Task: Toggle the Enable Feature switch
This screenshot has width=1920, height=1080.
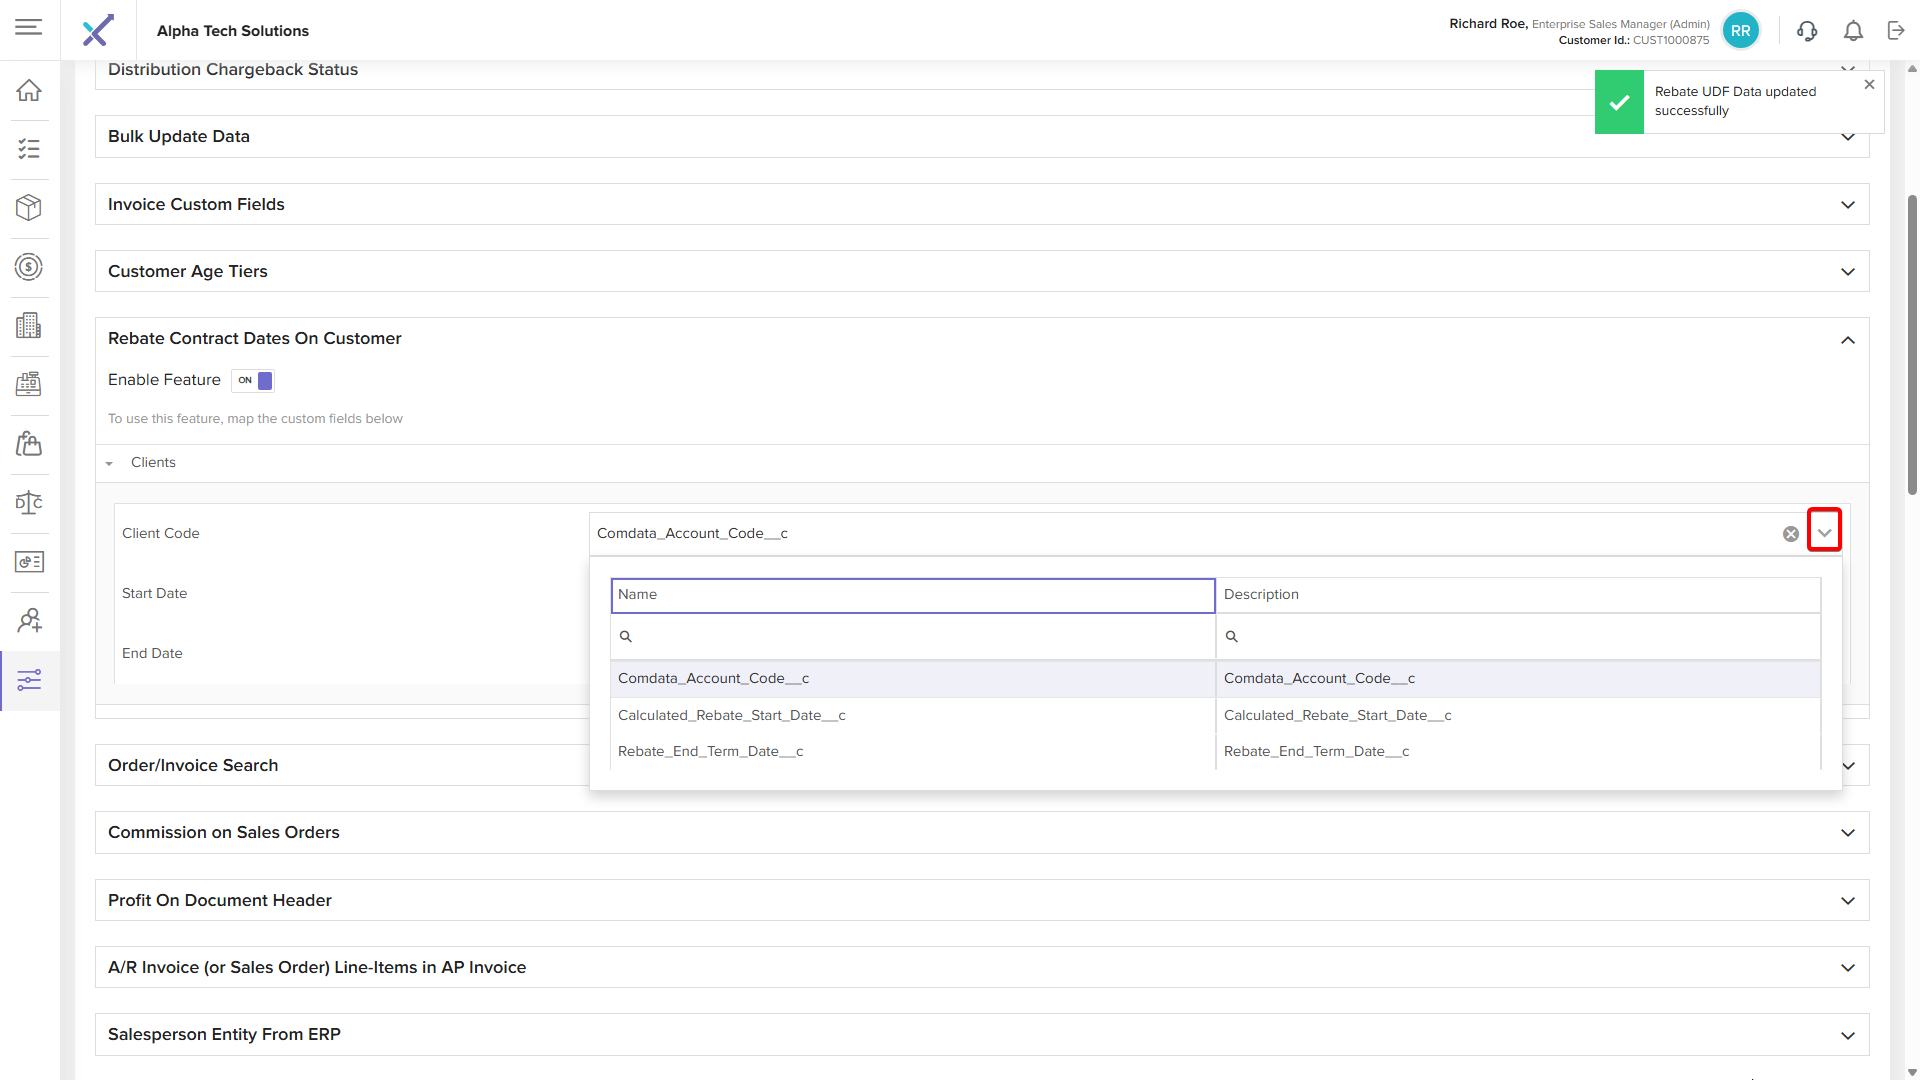Action: tap(253, 380)
